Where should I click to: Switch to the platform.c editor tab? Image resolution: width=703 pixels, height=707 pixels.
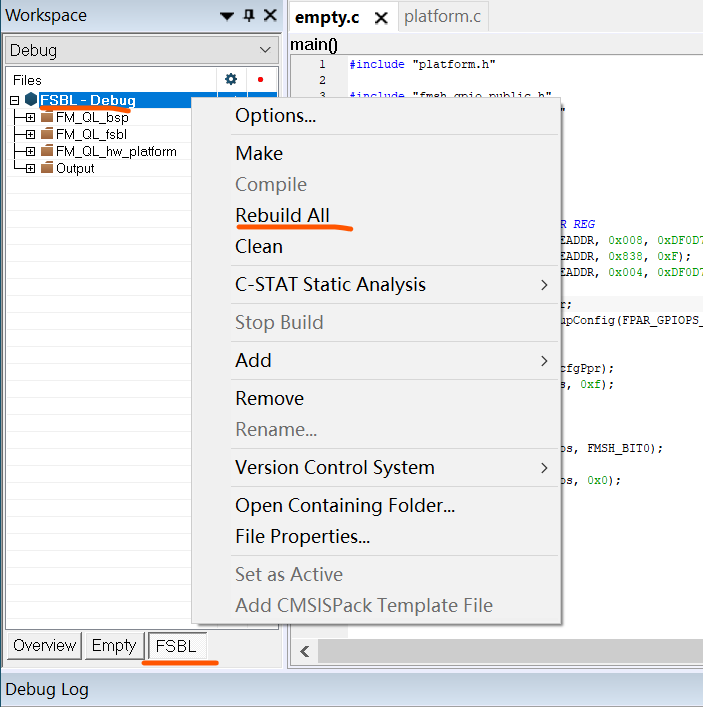pos(442,16)
